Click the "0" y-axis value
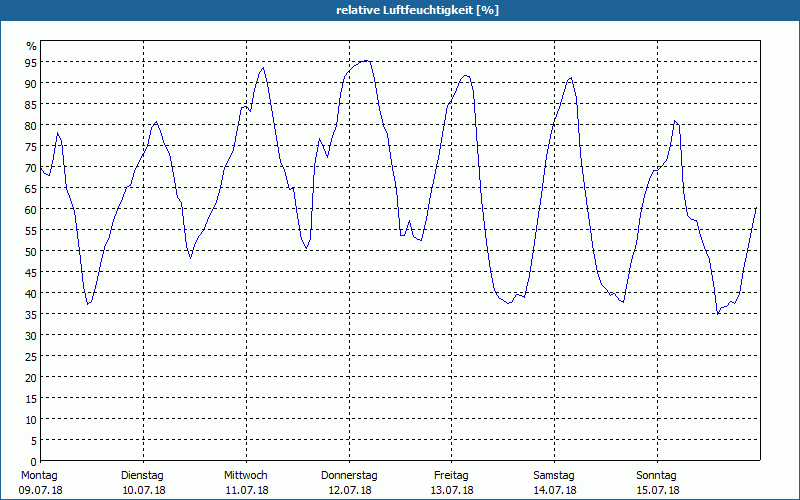 [34, 462]
